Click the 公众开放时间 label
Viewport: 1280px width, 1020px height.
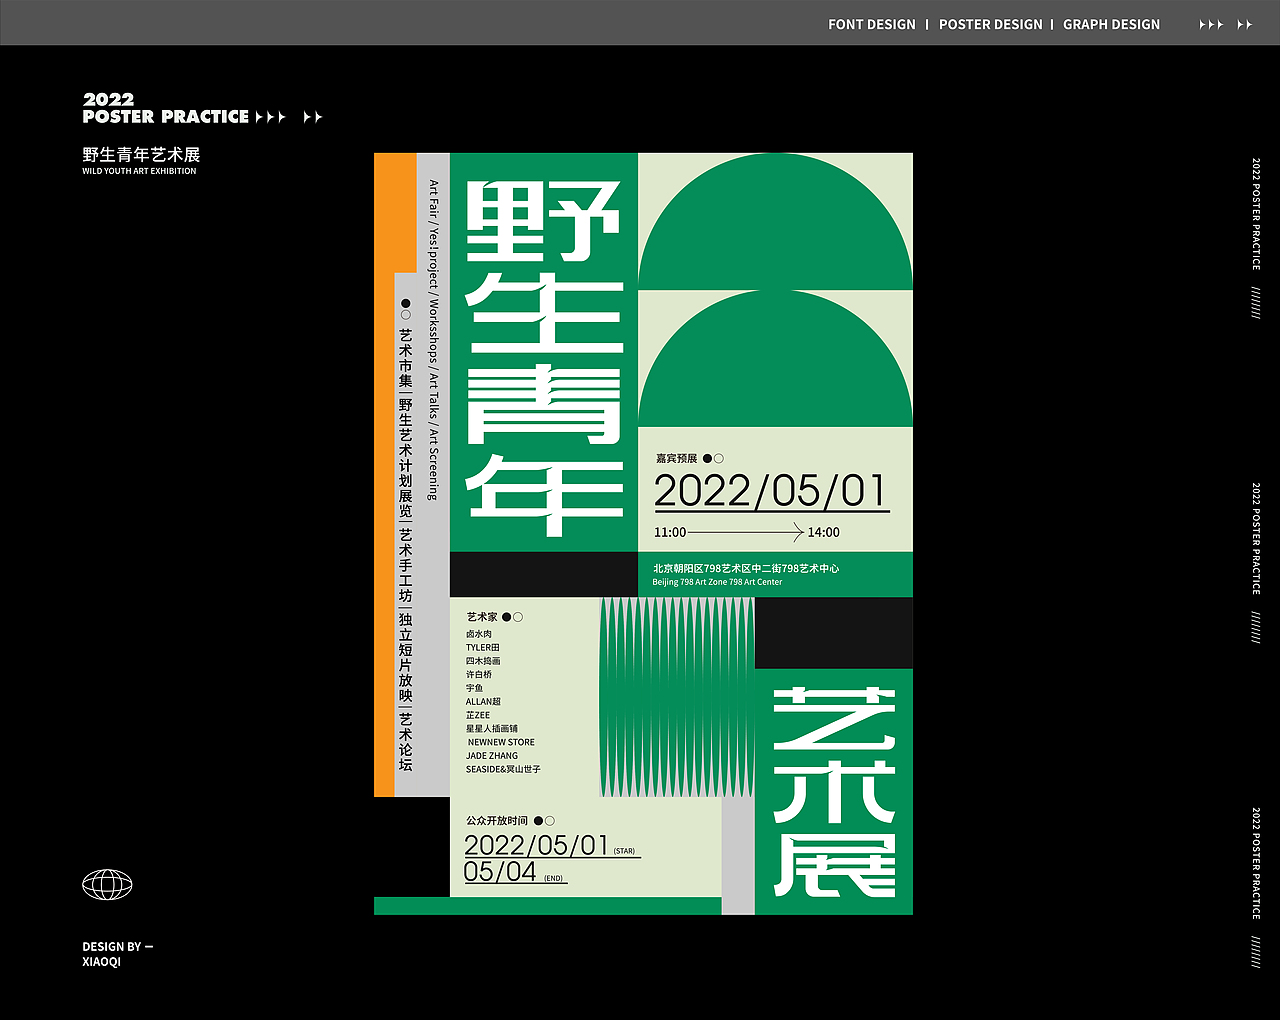497,821
